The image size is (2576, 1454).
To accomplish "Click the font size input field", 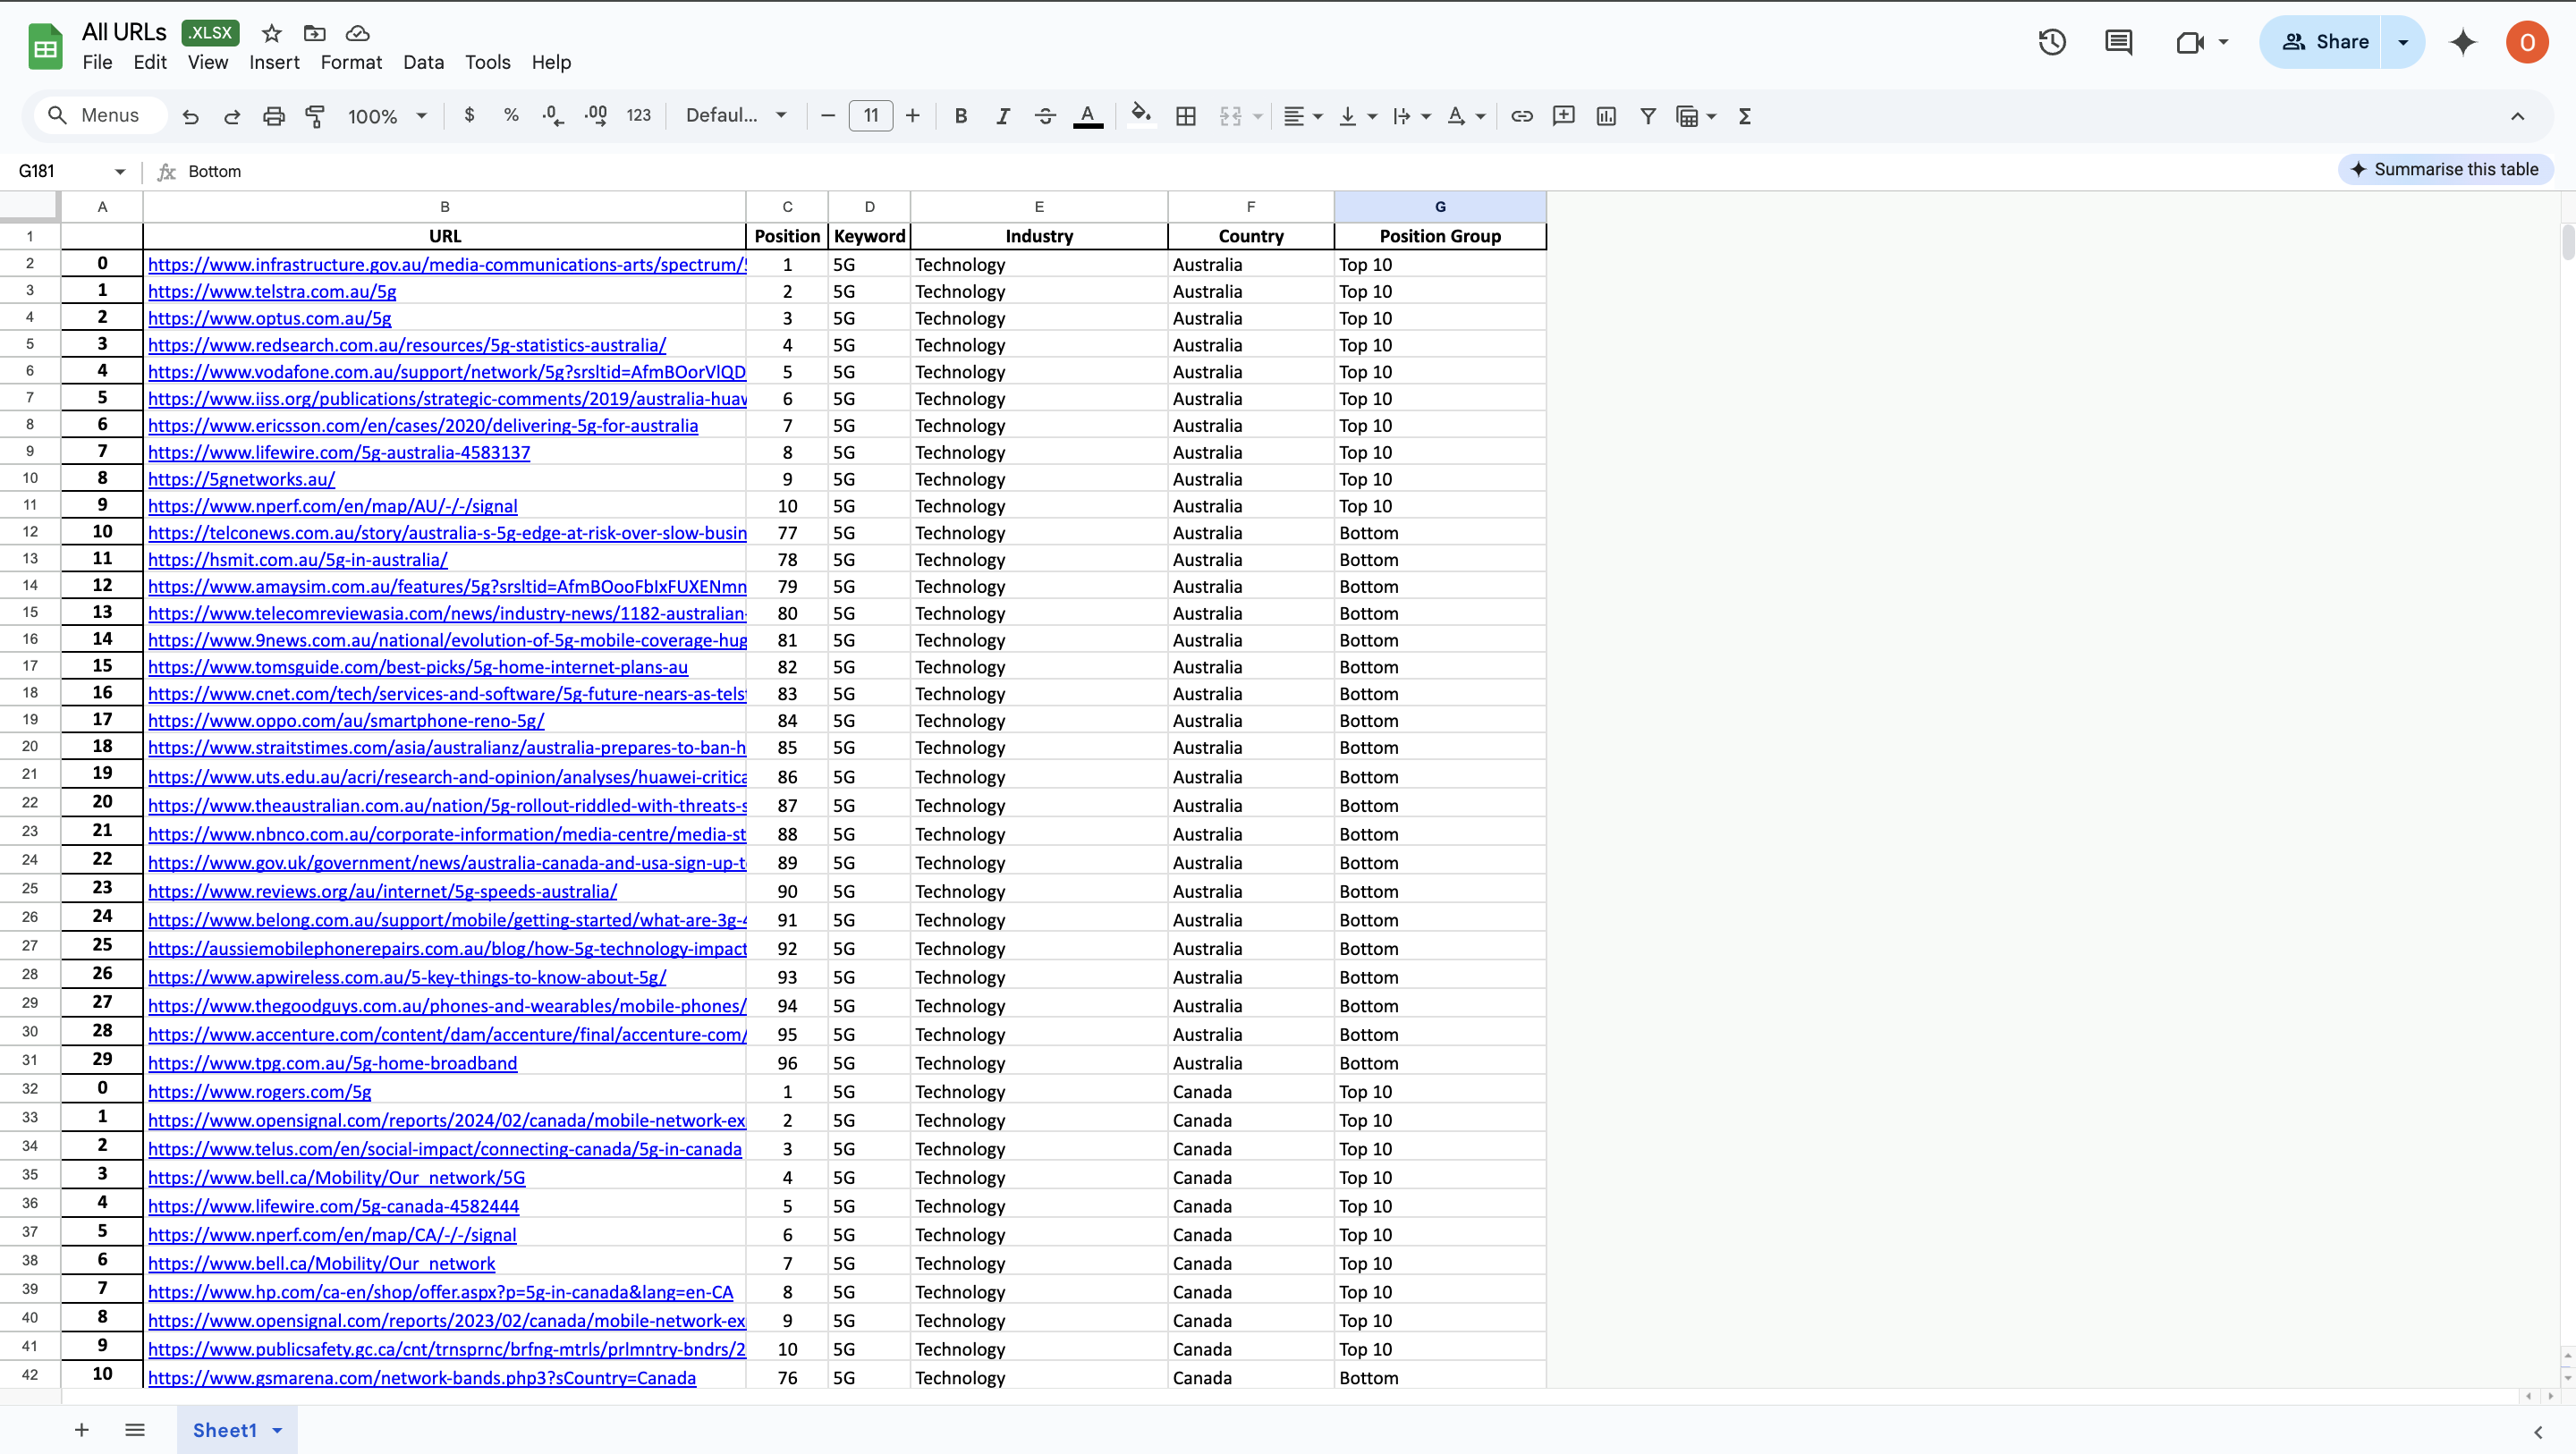I will (x=870, y=116).
